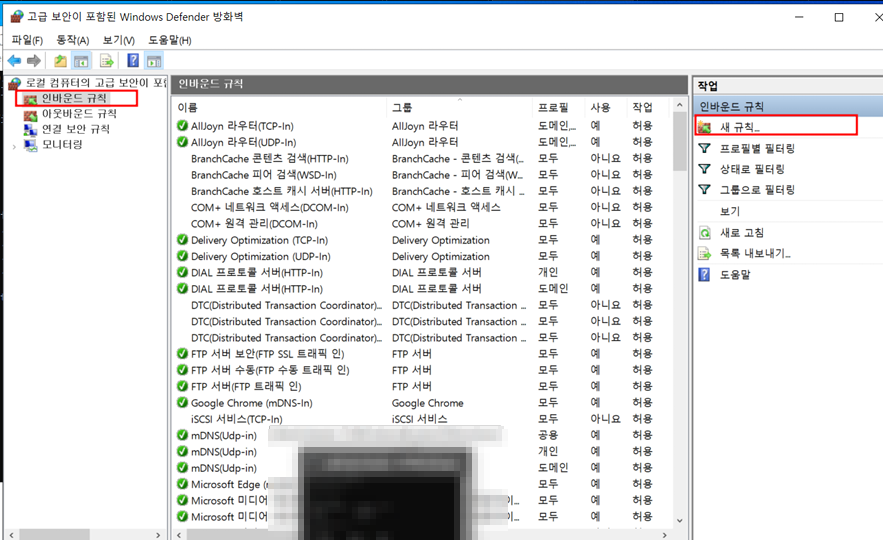Select Delivery Optimization (TCP-In) rule
The width and height of the screenshot is (886, 540).
point(259,240)
